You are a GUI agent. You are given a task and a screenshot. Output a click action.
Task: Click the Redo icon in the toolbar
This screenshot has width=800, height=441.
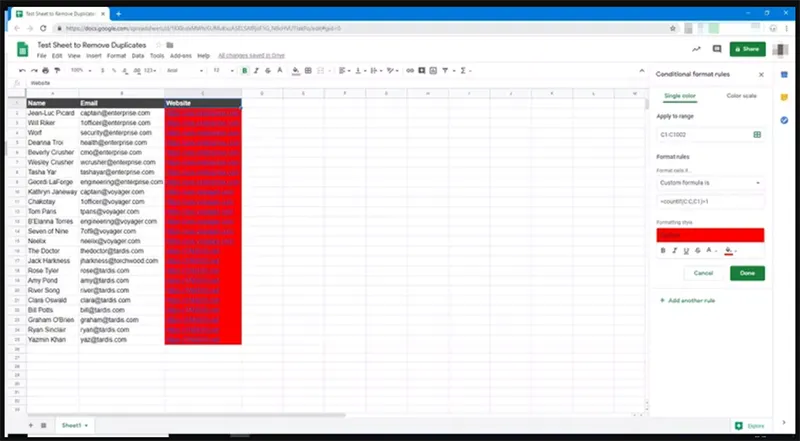tap(34, 70)
